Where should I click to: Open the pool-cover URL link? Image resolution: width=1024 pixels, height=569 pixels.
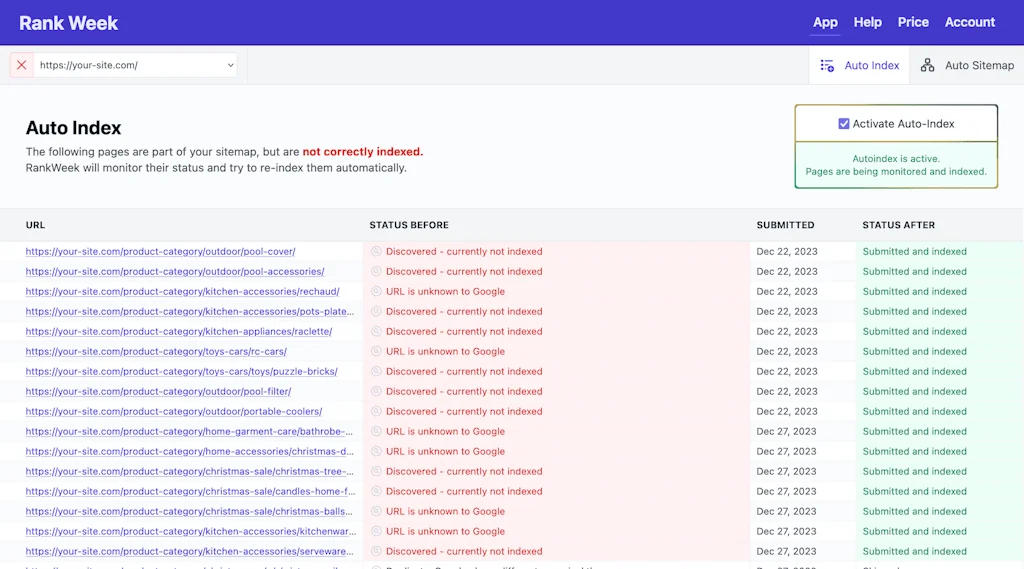pos(160,252)
